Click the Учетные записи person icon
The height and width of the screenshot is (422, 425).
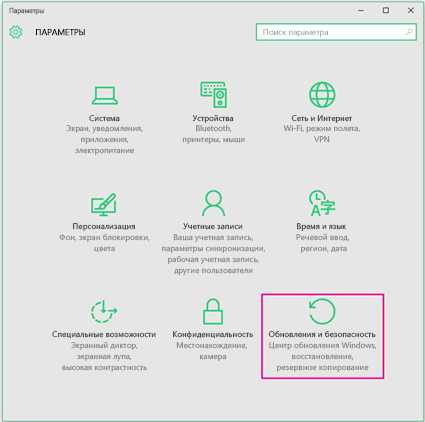(213, 203)
